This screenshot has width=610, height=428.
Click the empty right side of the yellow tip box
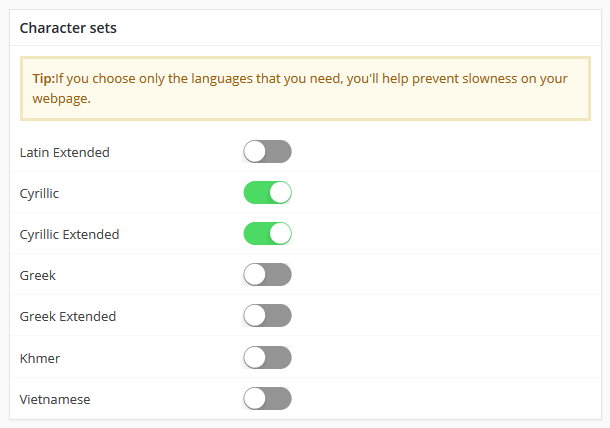pos(450,98)
